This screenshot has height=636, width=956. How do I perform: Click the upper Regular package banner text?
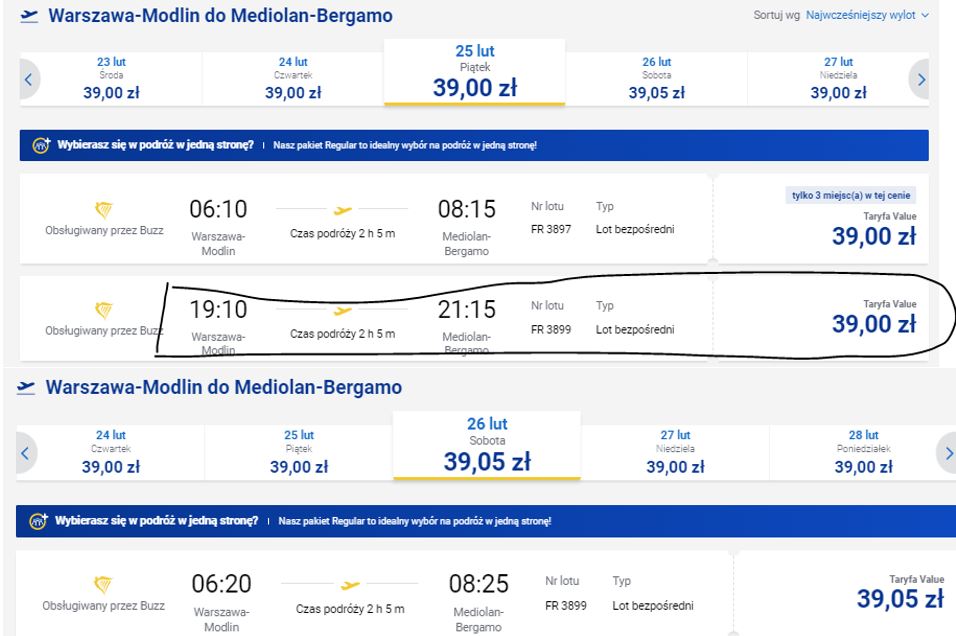tap(405, 145)
